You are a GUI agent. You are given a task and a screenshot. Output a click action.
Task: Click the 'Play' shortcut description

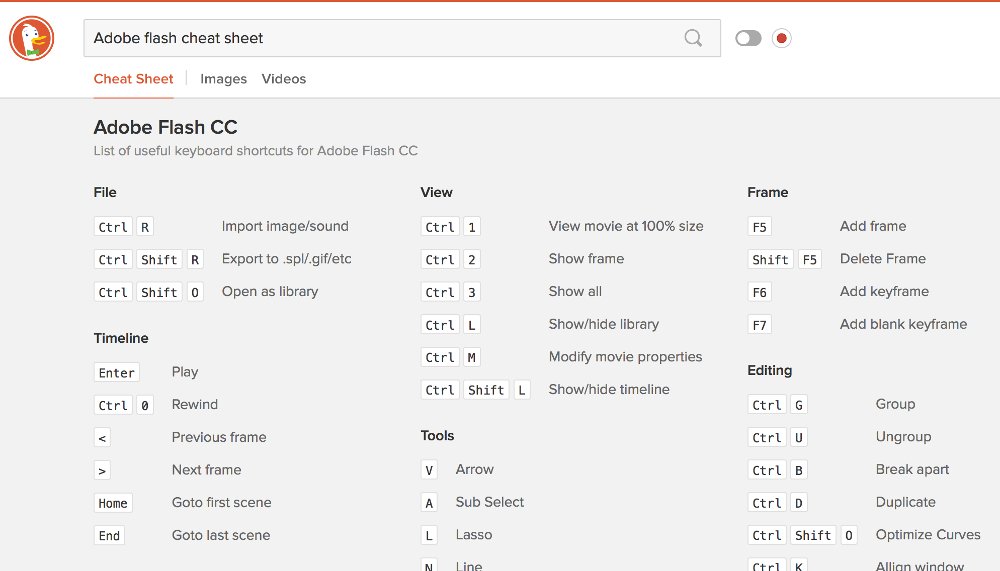[185, 372]
